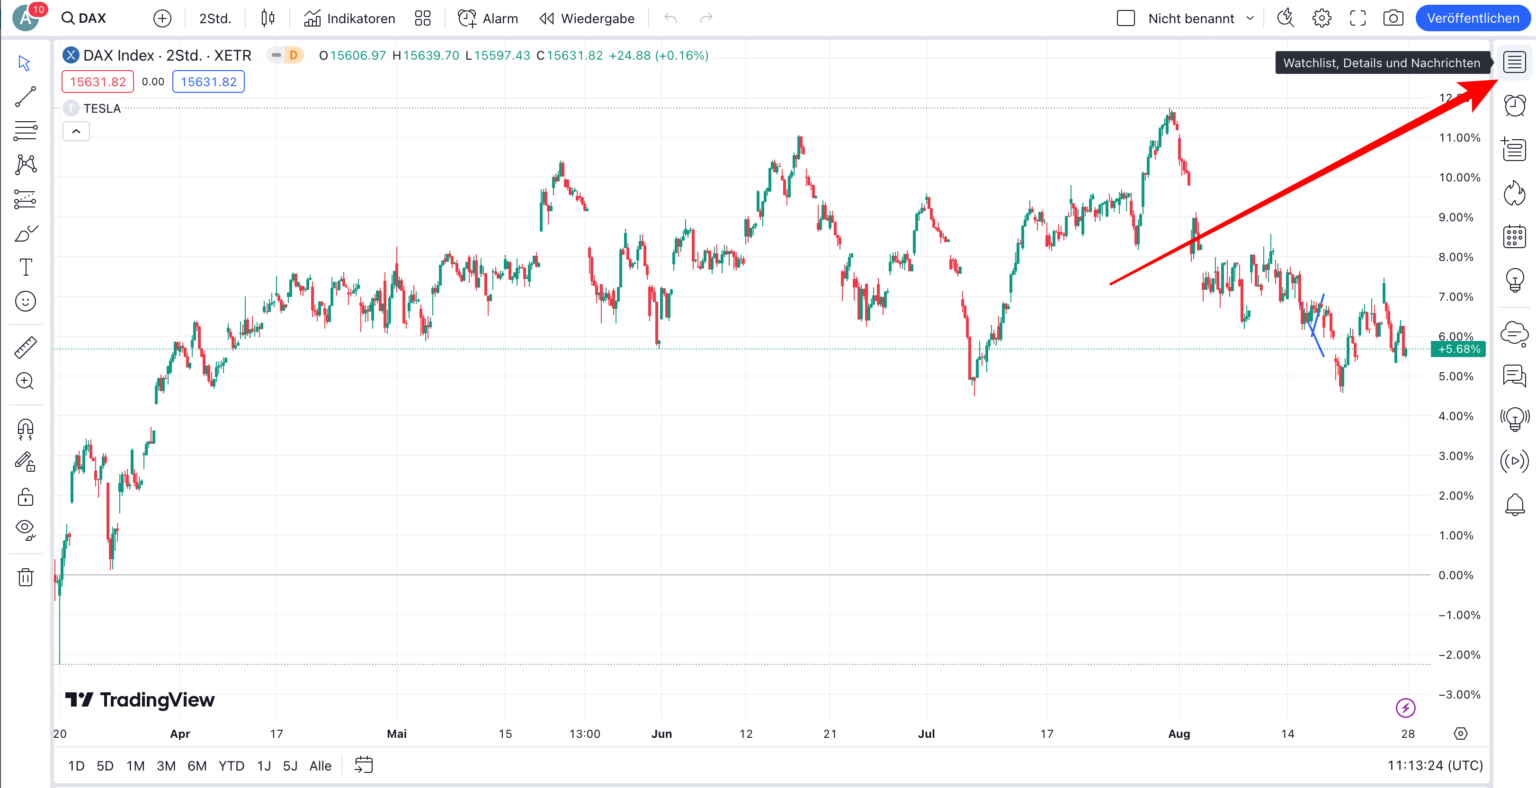Click the Veröffentlichen button

tap(1473, 17)
